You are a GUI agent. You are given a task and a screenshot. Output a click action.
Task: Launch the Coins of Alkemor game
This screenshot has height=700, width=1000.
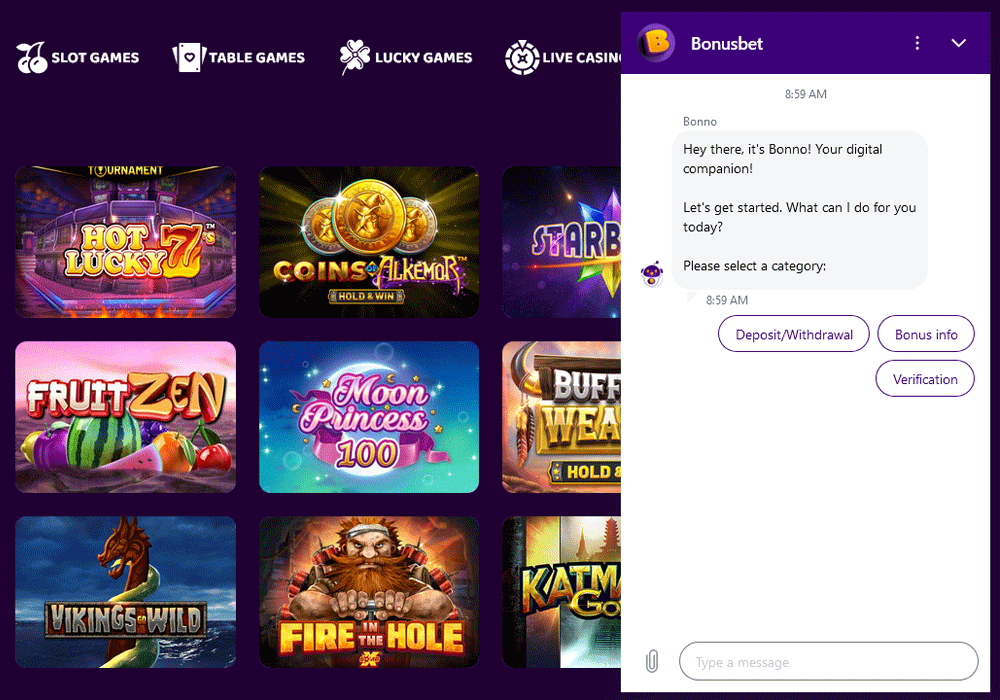pyautogui.click(x=369, y=242)
